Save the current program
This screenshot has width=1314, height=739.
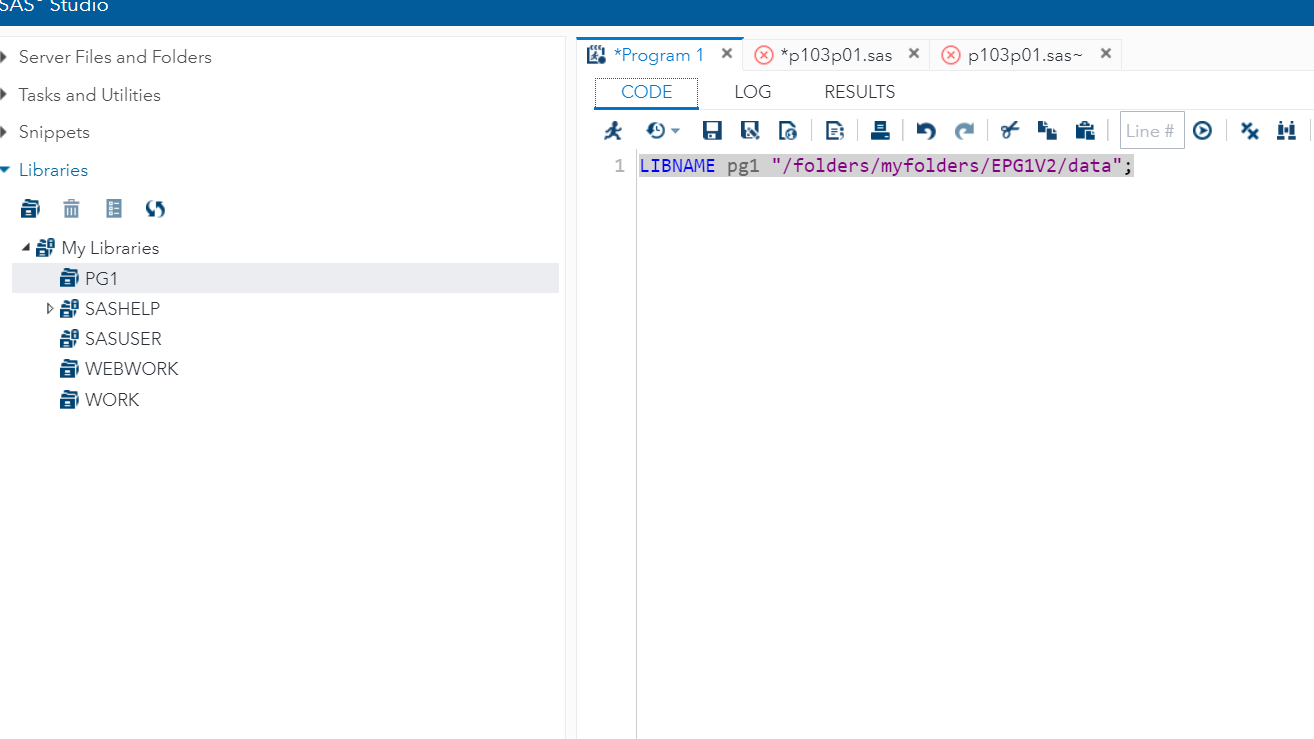click(712, 130)
